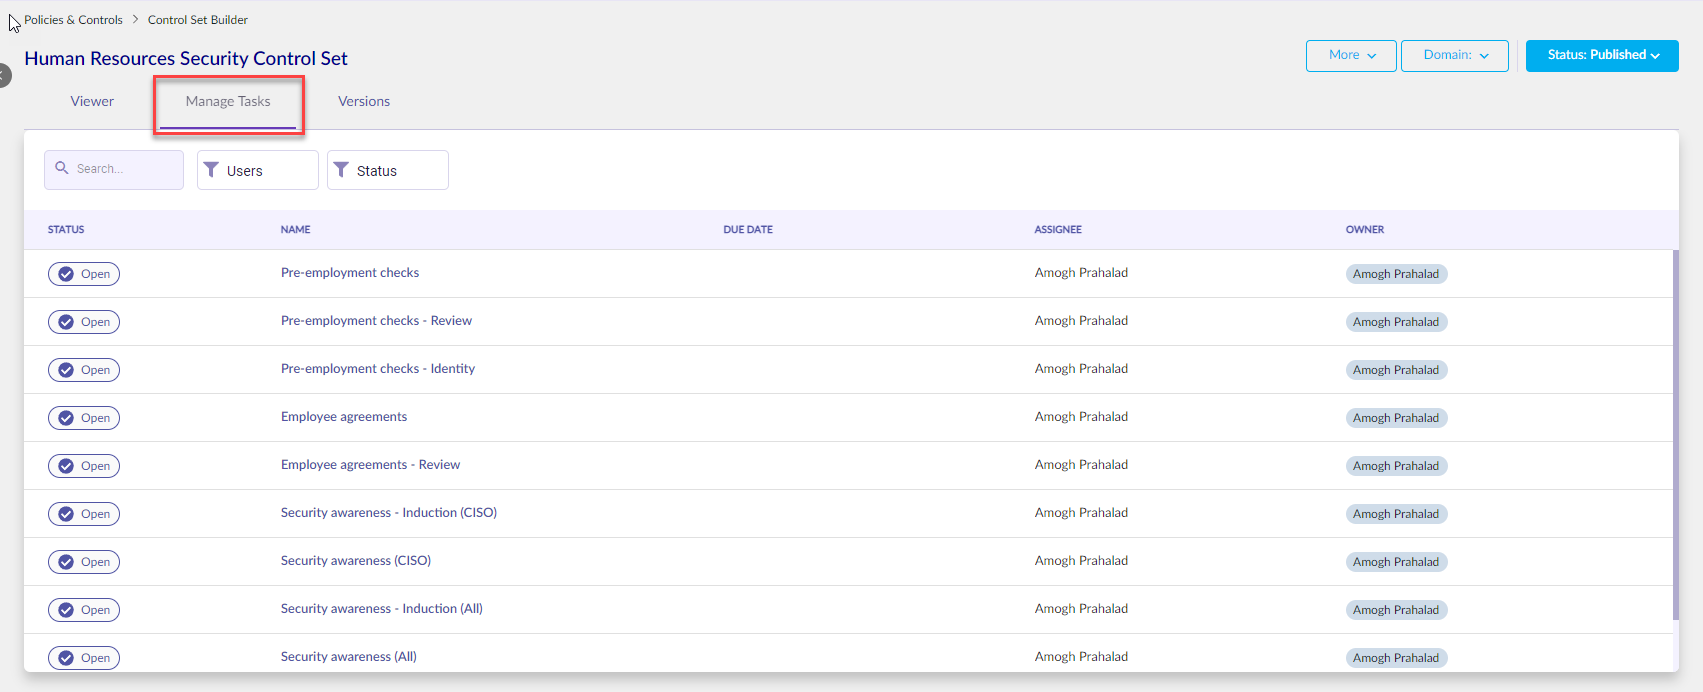
Task: Collapse the sidebar with the left-edge arrow
Action: click(x=4, y=75)
